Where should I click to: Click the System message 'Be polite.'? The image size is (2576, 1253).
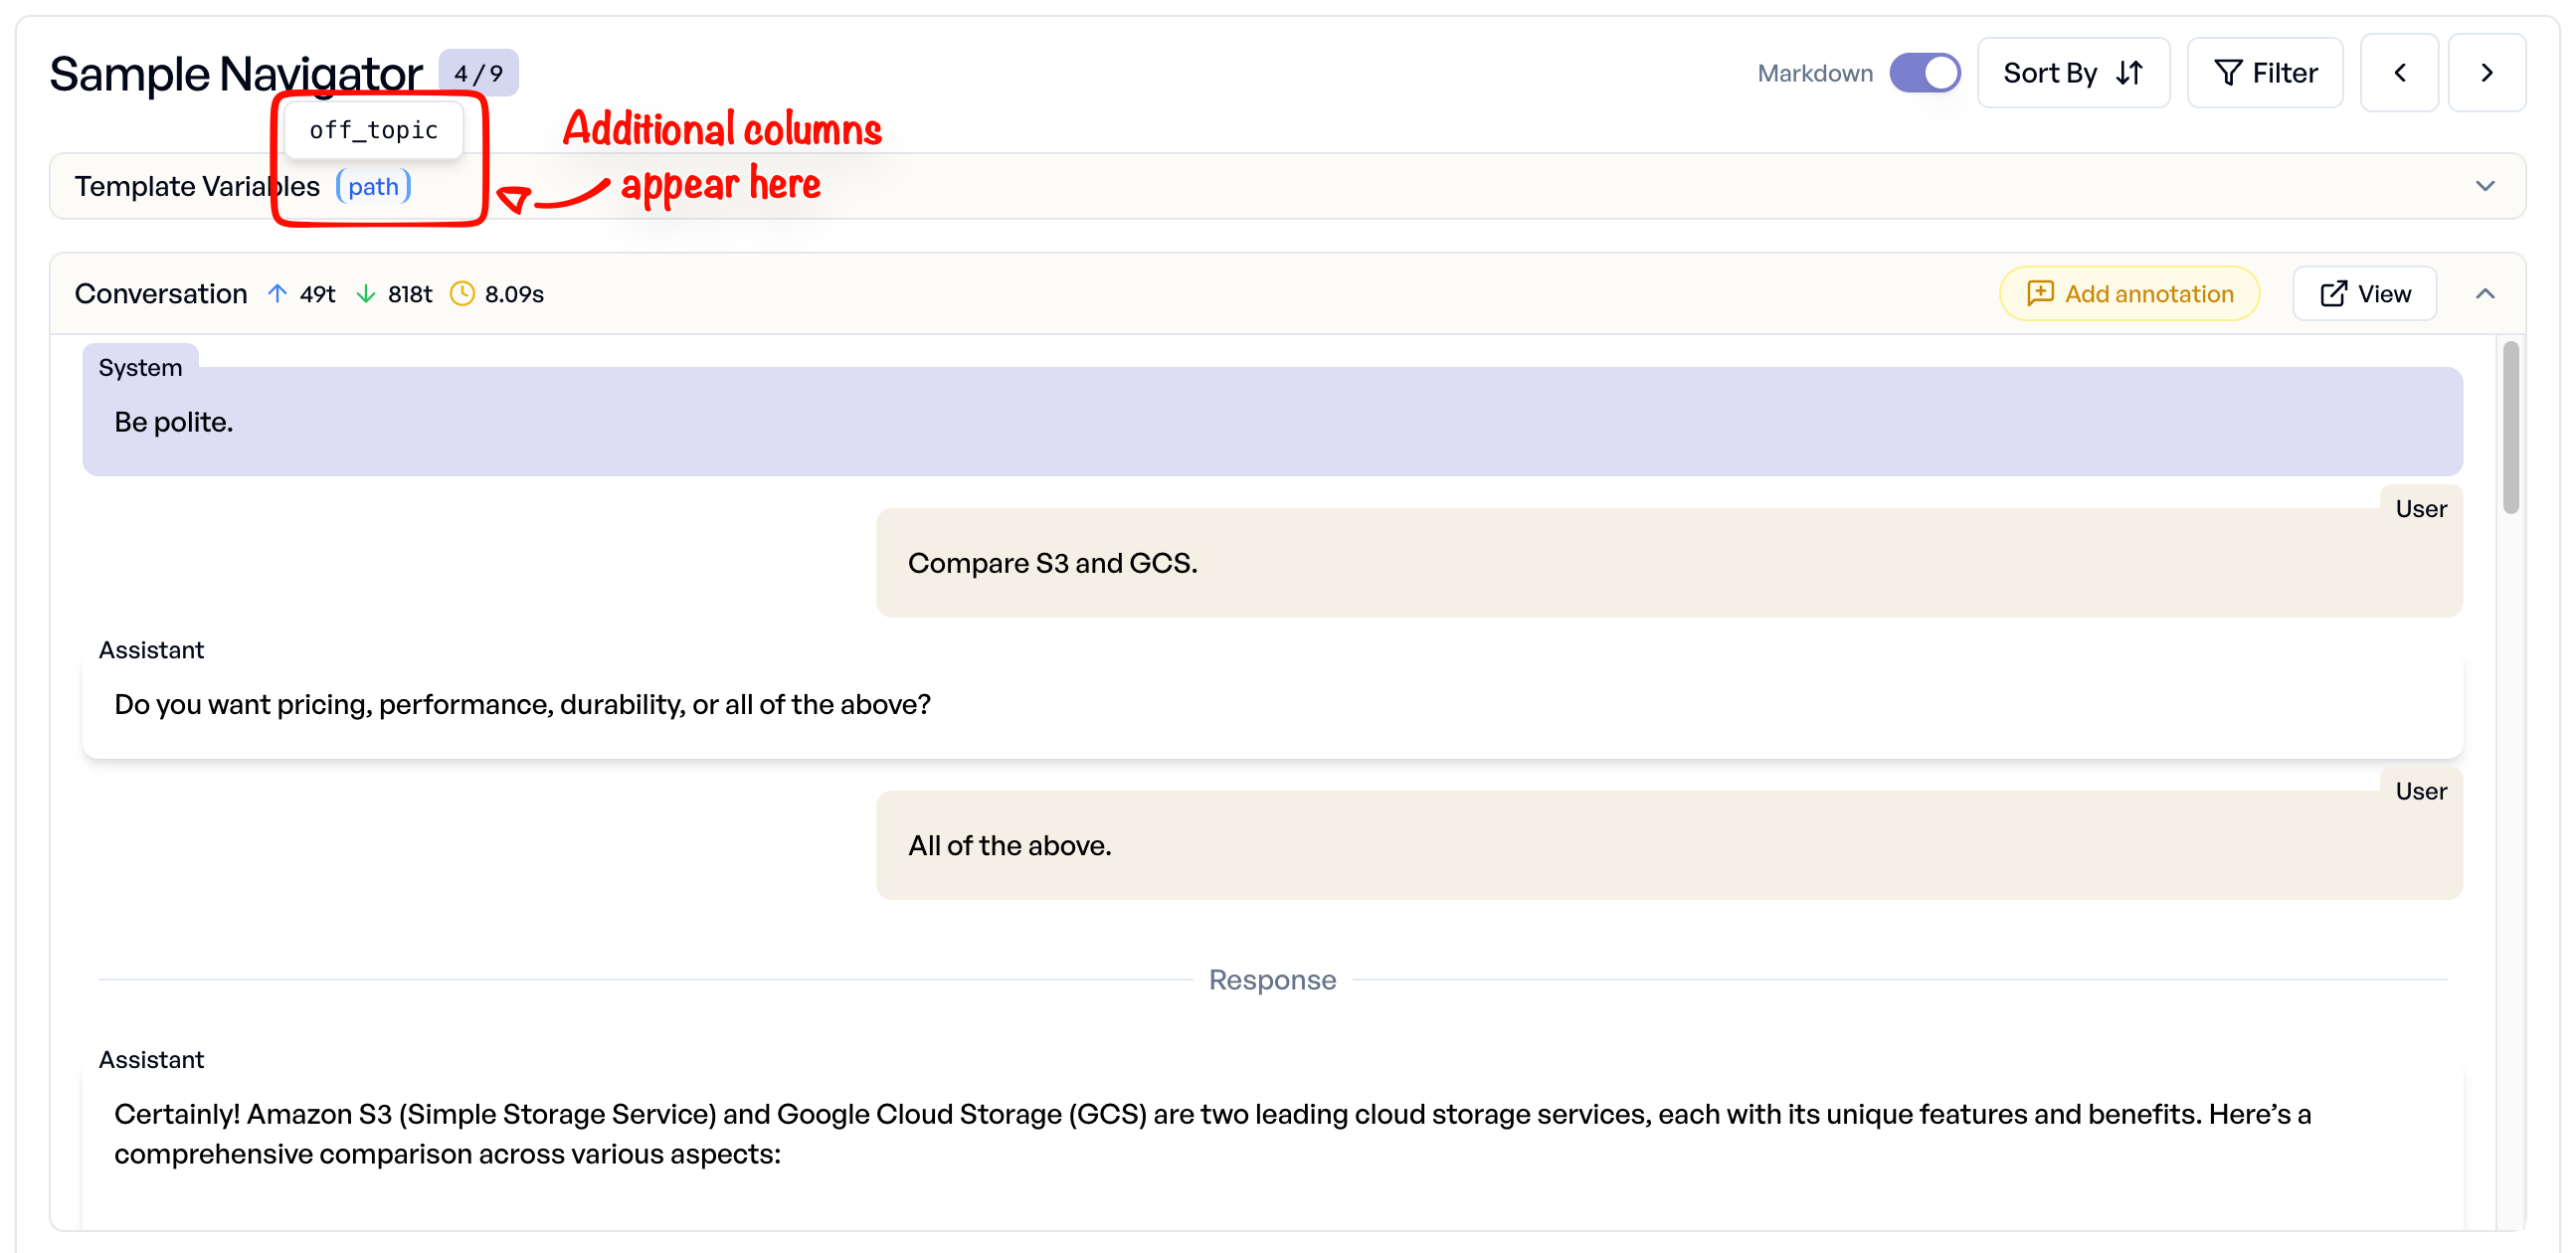173,422
